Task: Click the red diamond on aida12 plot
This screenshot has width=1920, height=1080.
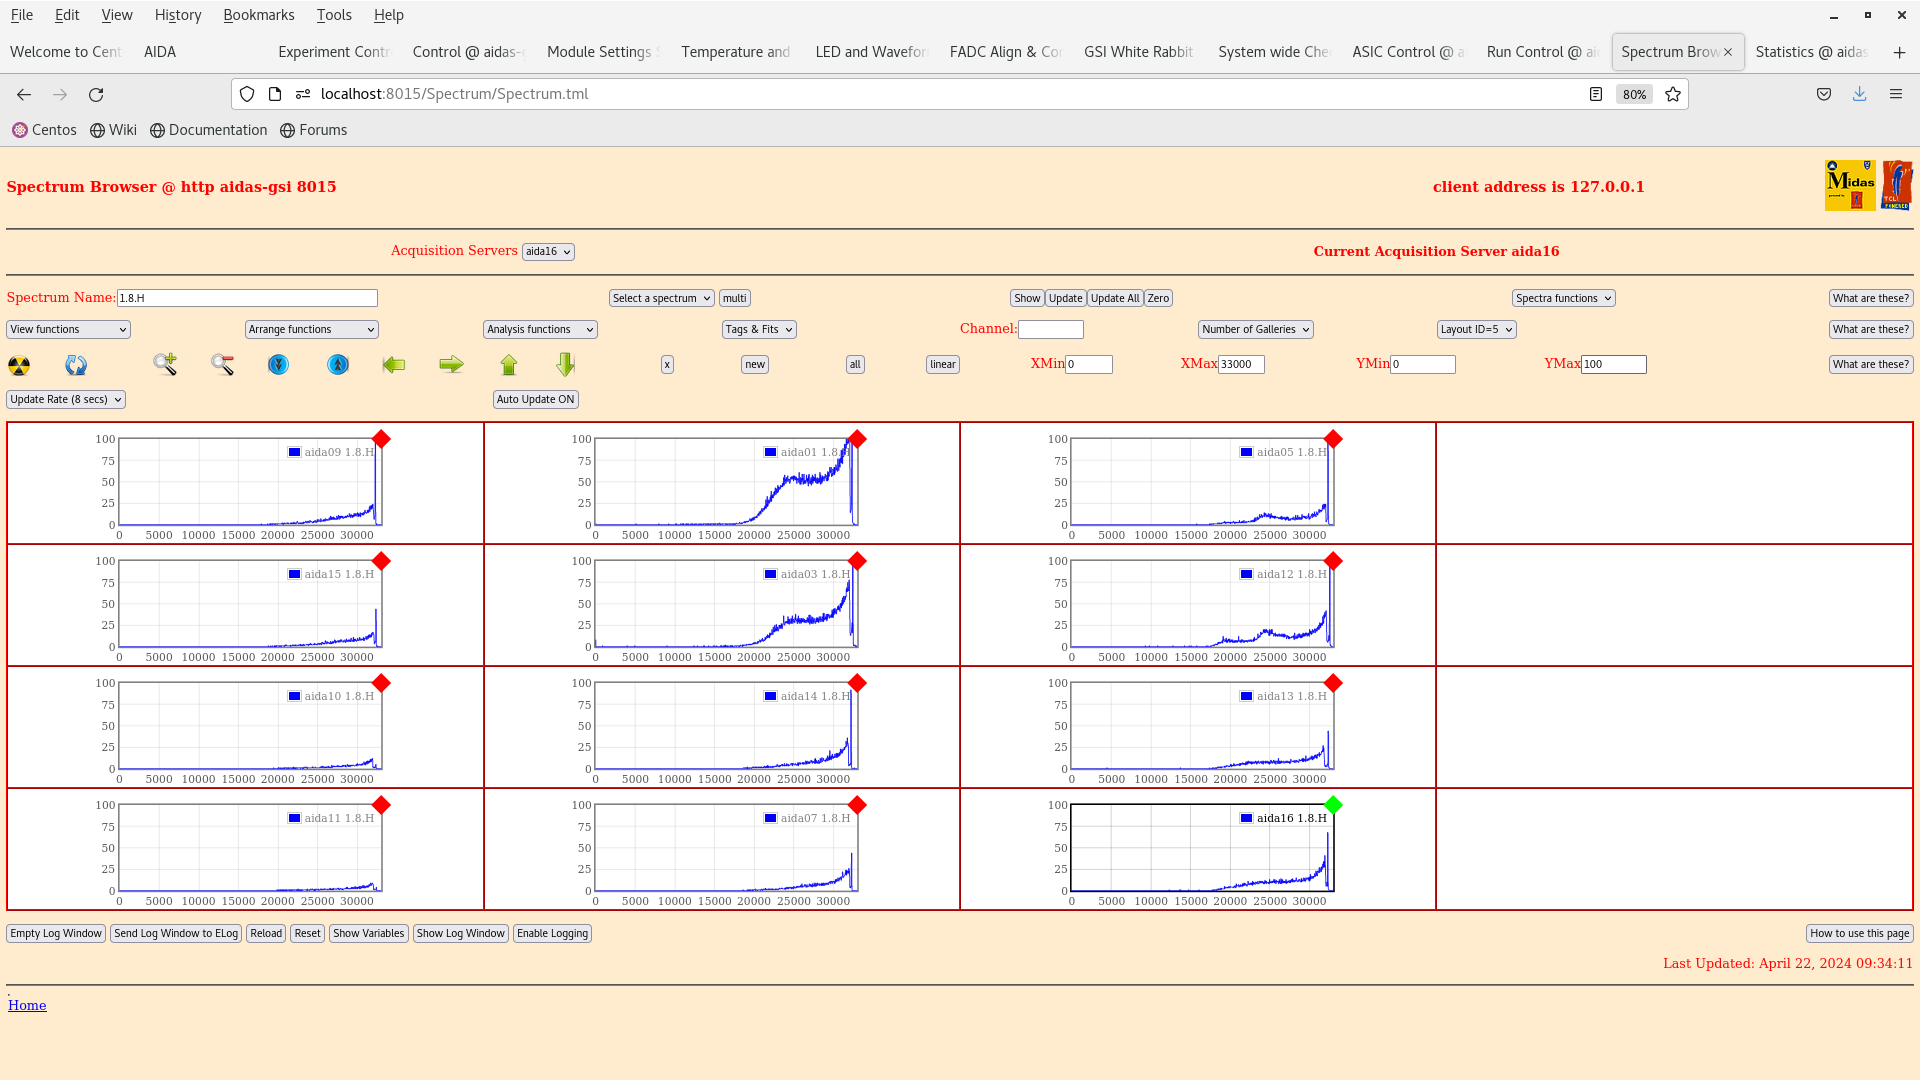Action: coord(1333,561)
